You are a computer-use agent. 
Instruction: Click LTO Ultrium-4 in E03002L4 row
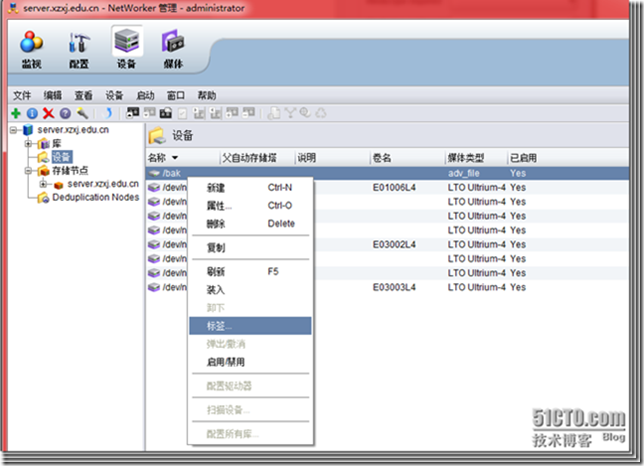tap(476, 245)
